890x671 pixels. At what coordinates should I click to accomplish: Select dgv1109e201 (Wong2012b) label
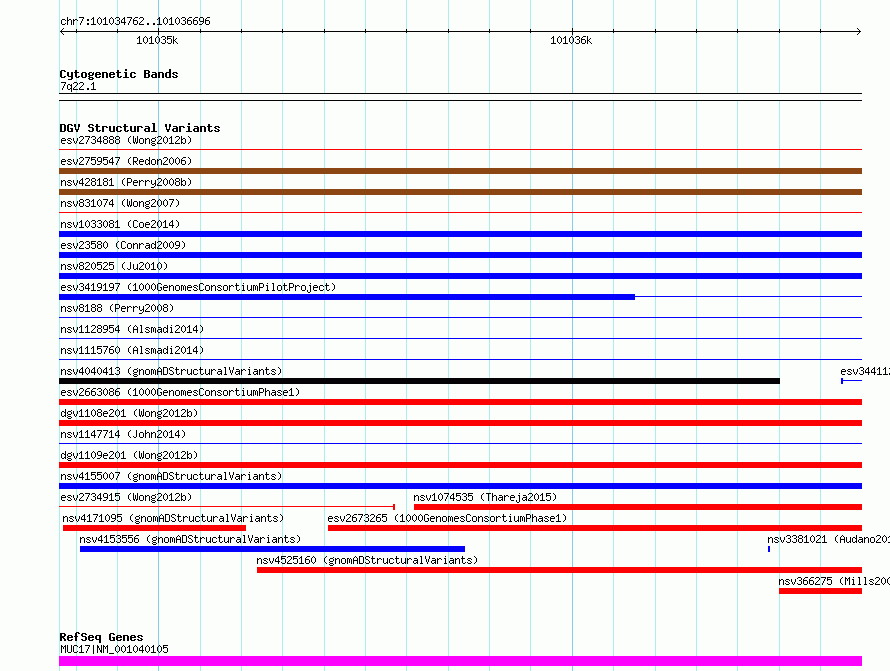tap(129, 455)
